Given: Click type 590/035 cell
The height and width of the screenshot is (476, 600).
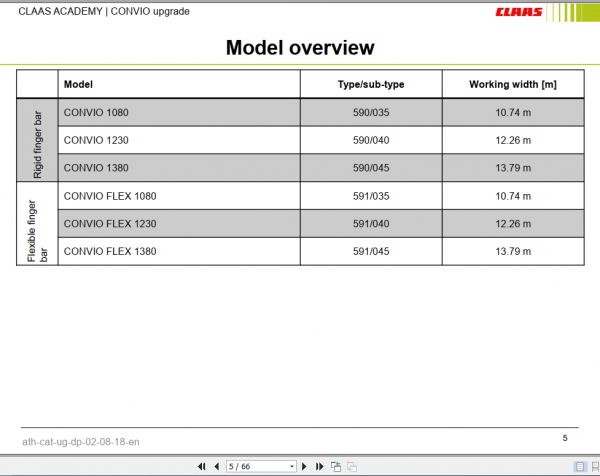Looking at the screenshot, I should [371, 112].
